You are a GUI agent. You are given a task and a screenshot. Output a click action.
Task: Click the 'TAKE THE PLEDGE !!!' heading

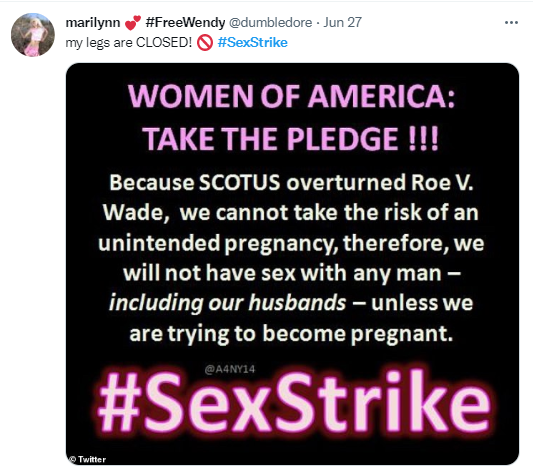click(x=291, y=138)
